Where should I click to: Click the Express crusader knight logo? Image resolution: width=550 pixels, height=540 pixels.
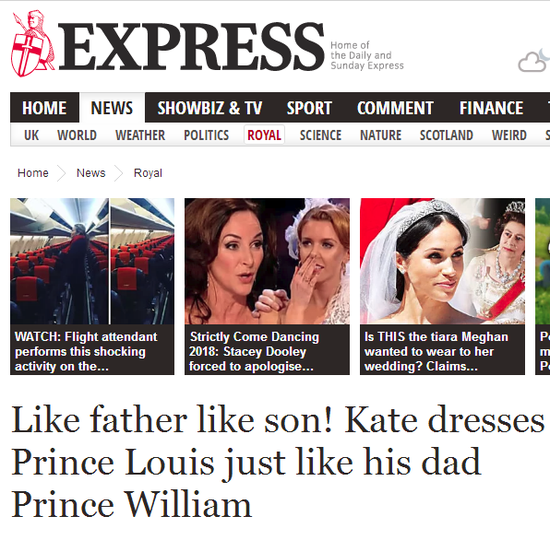[33, 44]
